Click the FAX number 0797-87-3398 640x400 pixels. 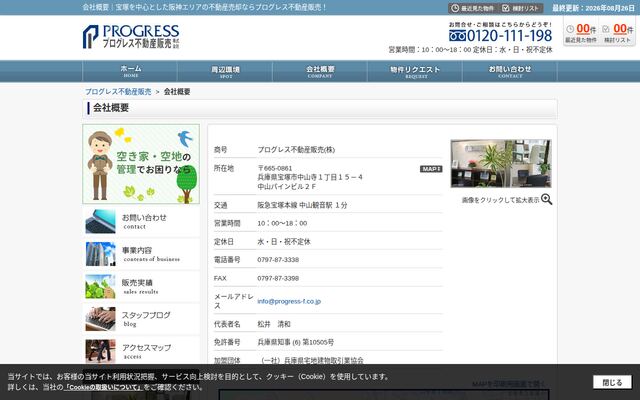(x=278, y=278)
